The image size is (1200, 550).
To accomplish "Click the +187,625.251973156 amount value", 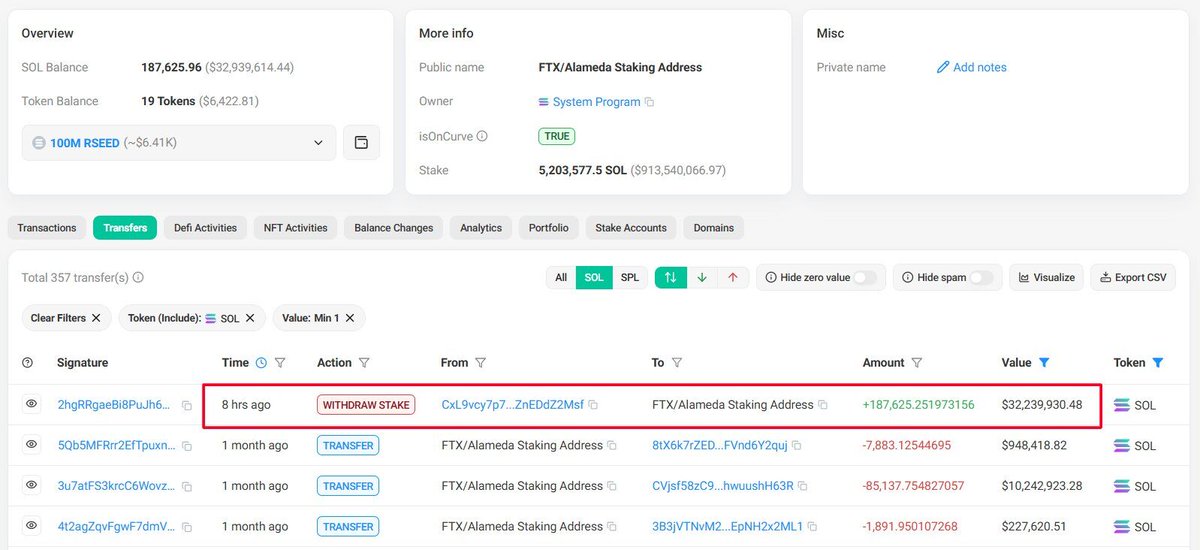I will 918,405.
